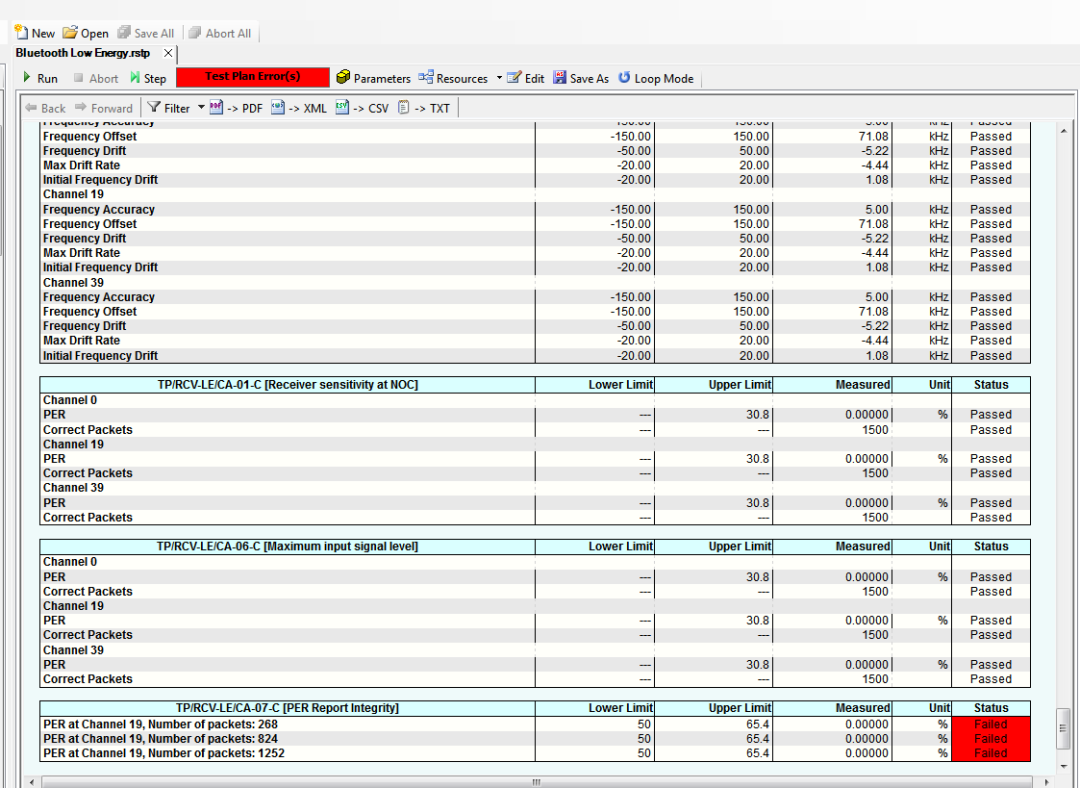Click the Test Plan Error(s) button
Image resolution: width=1080 pixels, height=788 pixels.
coord(253,77)
